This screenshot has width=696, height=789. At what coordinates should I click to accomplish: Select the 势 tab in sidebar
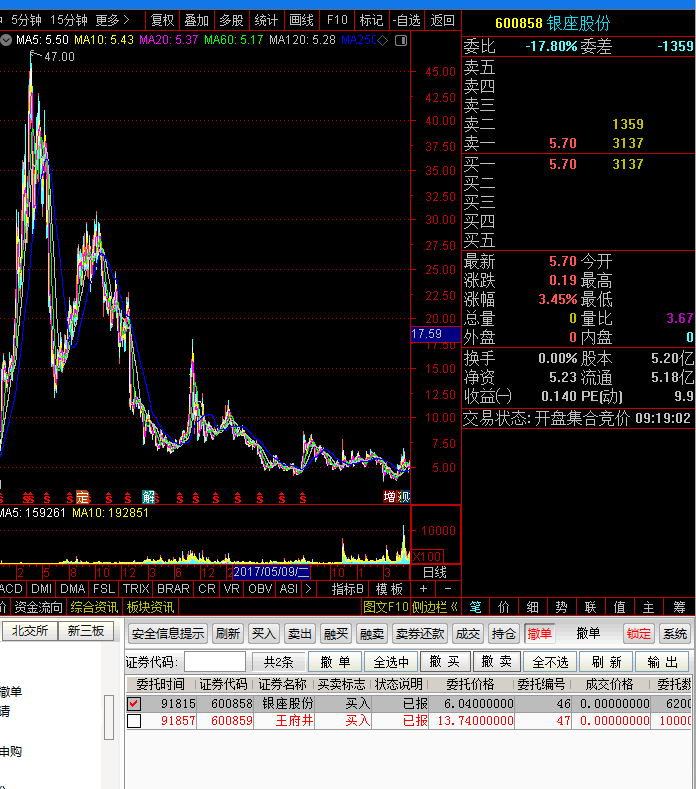click(561, 607)
